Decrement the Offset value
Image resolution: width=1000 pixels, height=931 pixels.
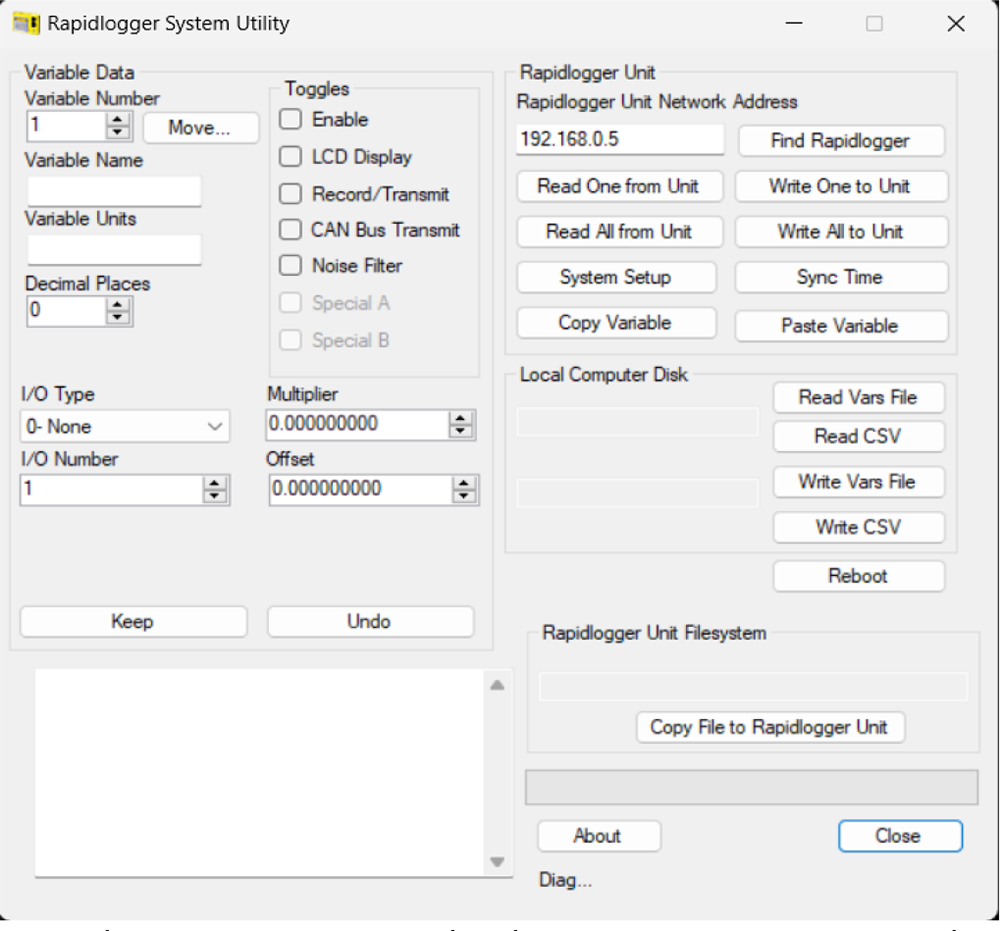[x=464, y=496]
